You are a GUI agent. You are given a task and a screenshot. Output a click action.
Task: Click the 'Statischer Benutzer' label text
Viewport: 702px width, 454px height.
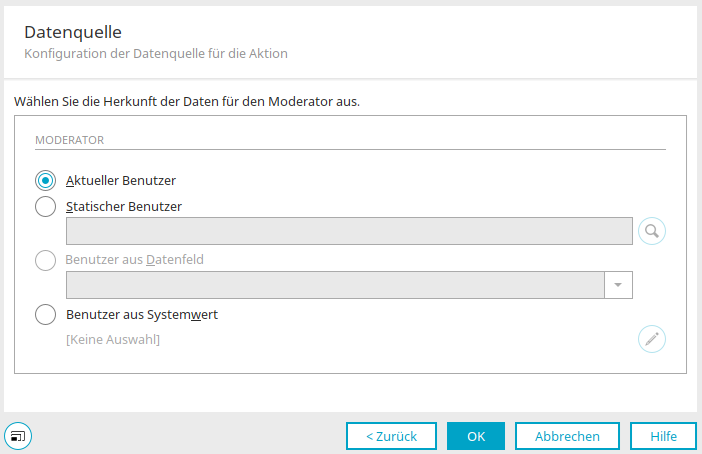(124, 206)
